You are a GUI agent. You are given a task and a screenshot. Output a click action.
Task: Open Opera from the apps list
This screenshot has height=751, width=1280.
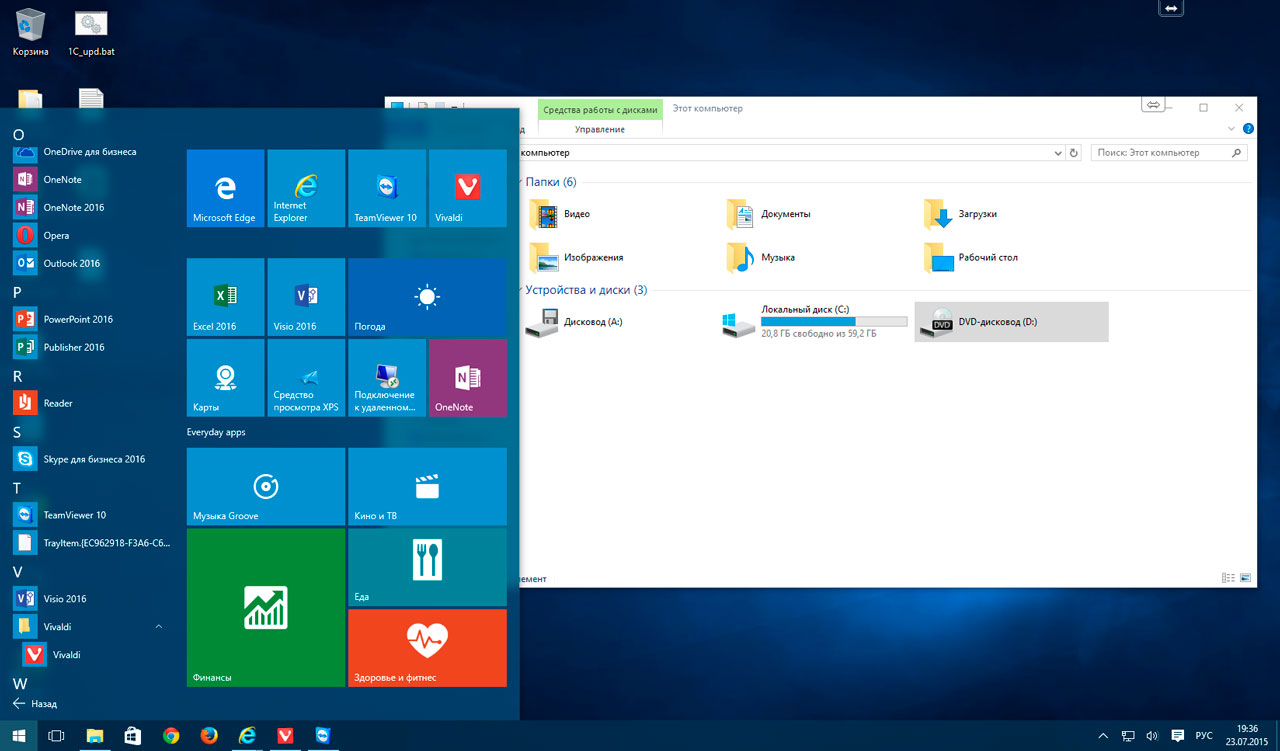(56, 236)
